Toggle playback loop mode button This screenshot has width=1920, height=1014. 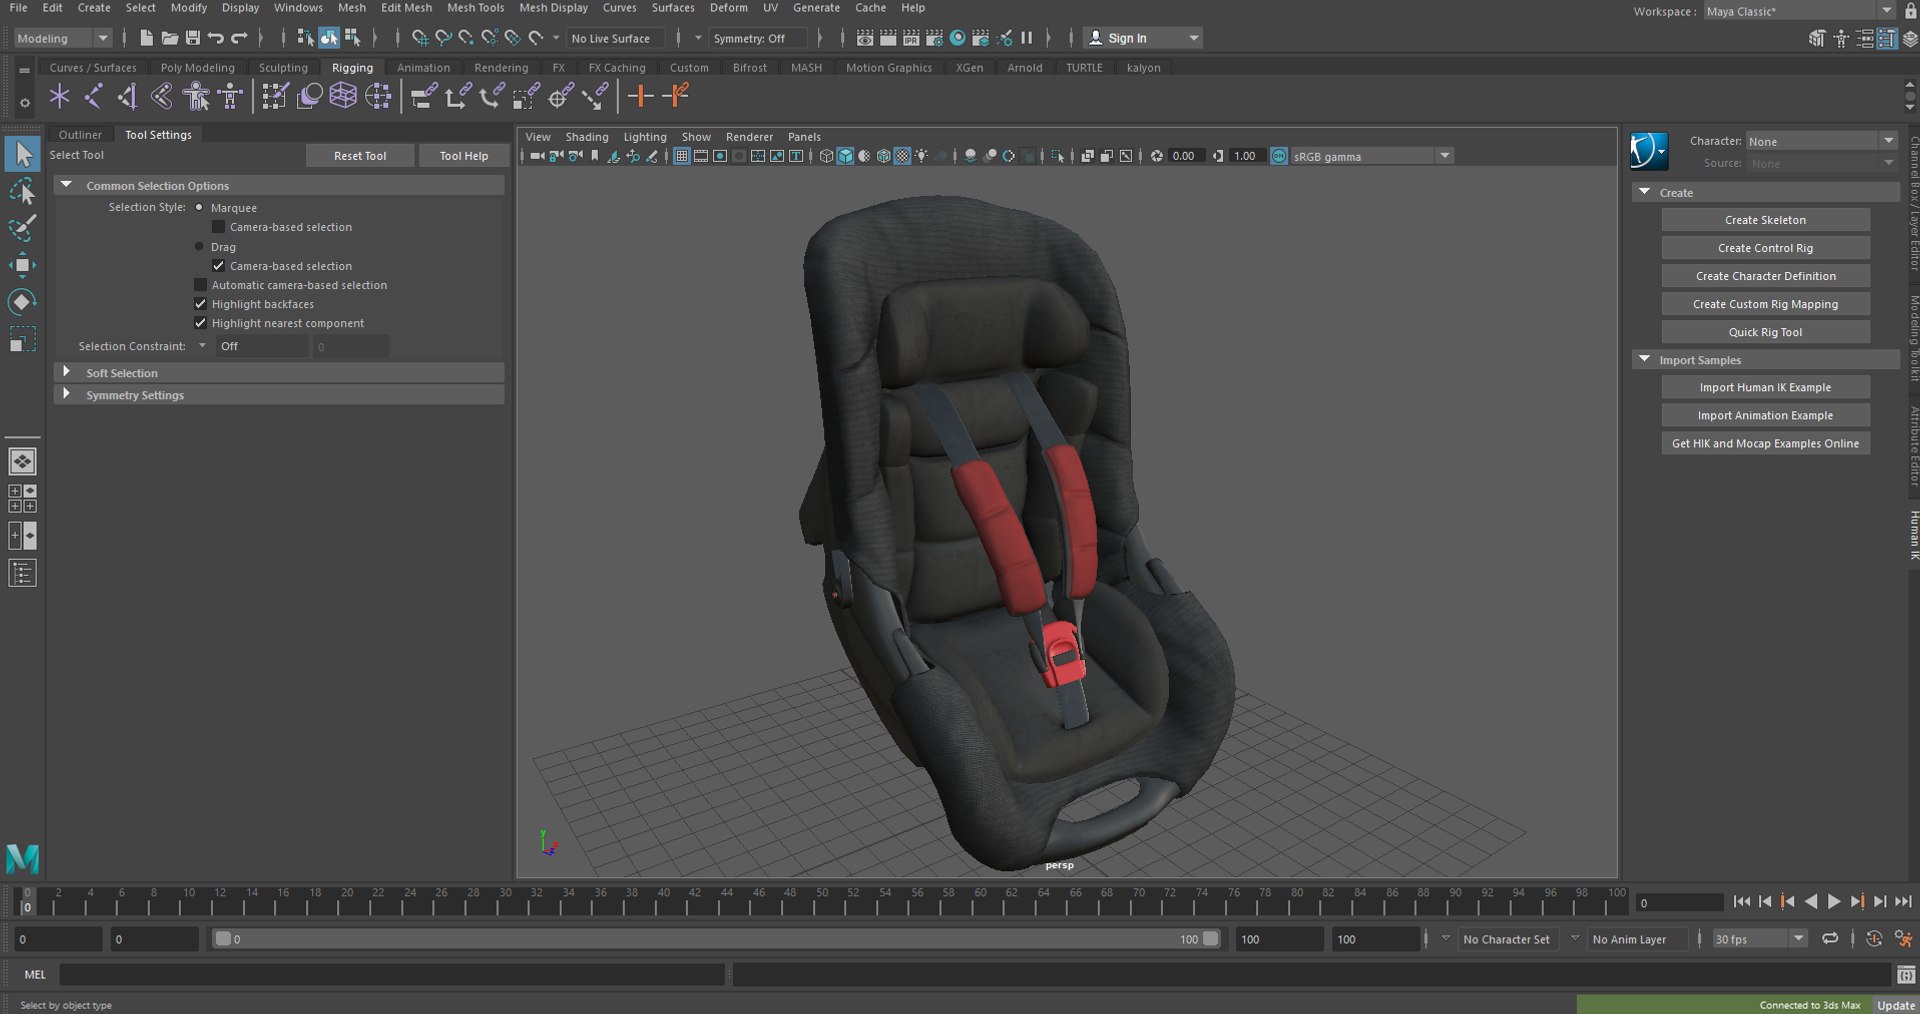click(x=1830, y=939)
